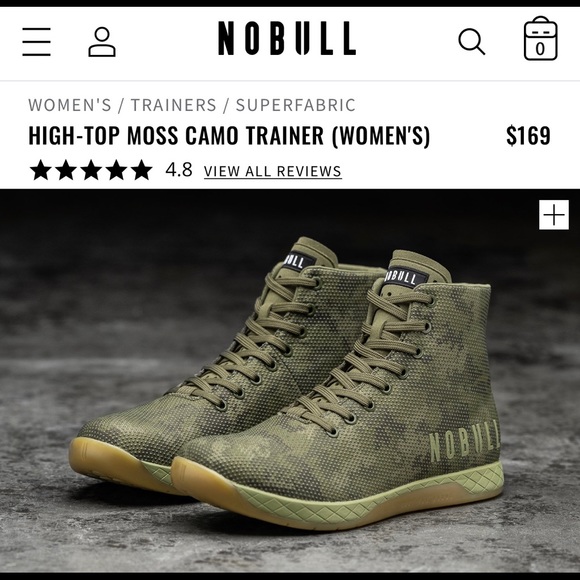Image resolution: width=580 pixels, height=580 pixels.
Task: Open search with the magnifier icon
Action: (x=472, y=41)
